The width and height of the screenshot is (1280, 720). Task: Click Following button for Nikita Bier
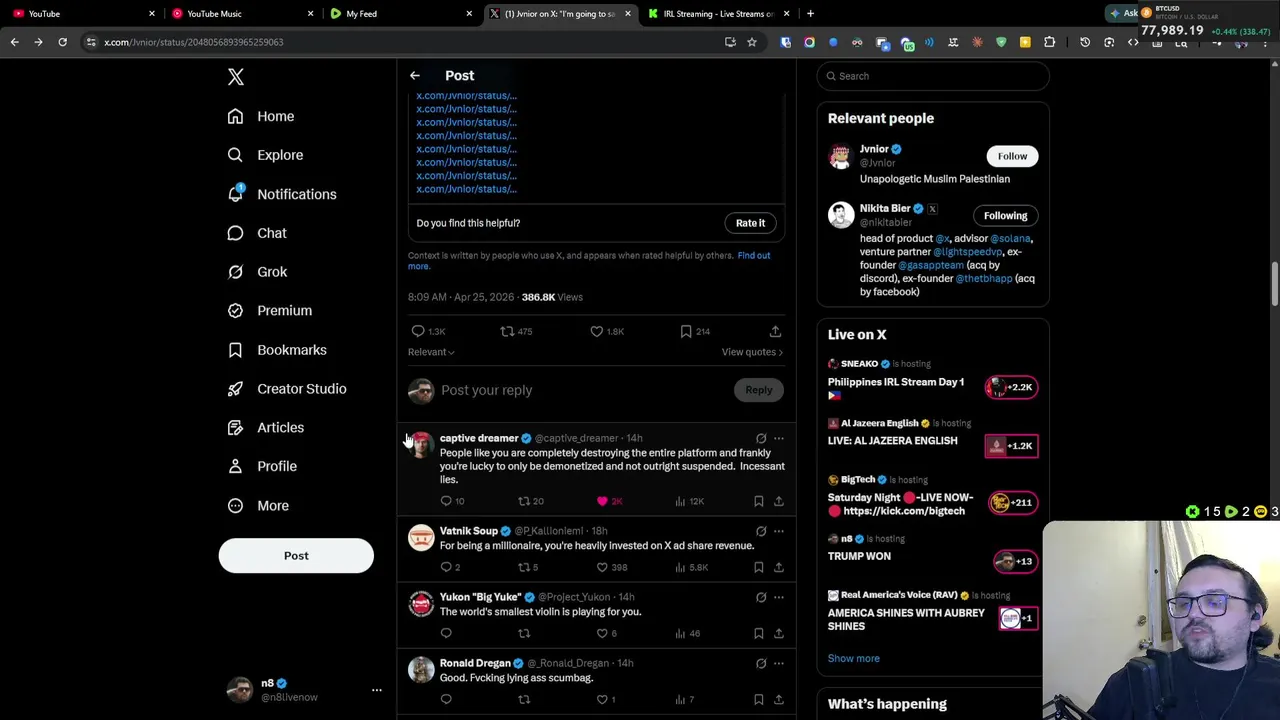pos(1005,216)
